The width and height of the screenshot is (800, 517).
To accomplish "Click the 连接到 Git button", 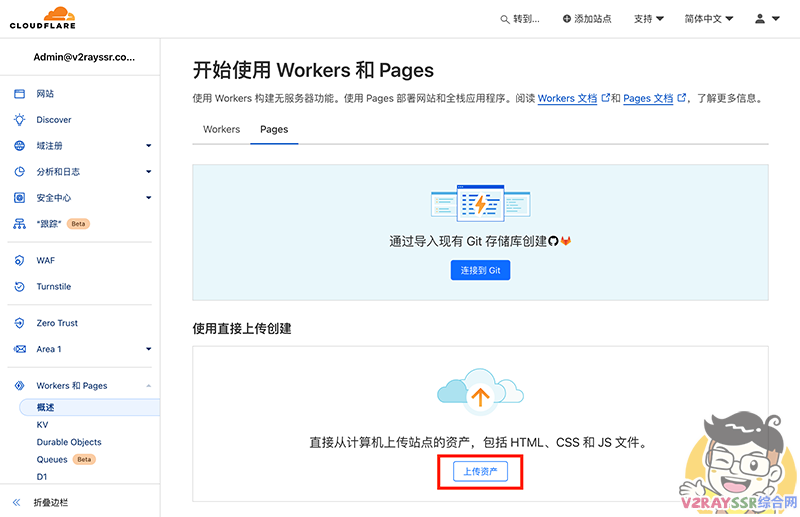I will click(x=480, y=271).
